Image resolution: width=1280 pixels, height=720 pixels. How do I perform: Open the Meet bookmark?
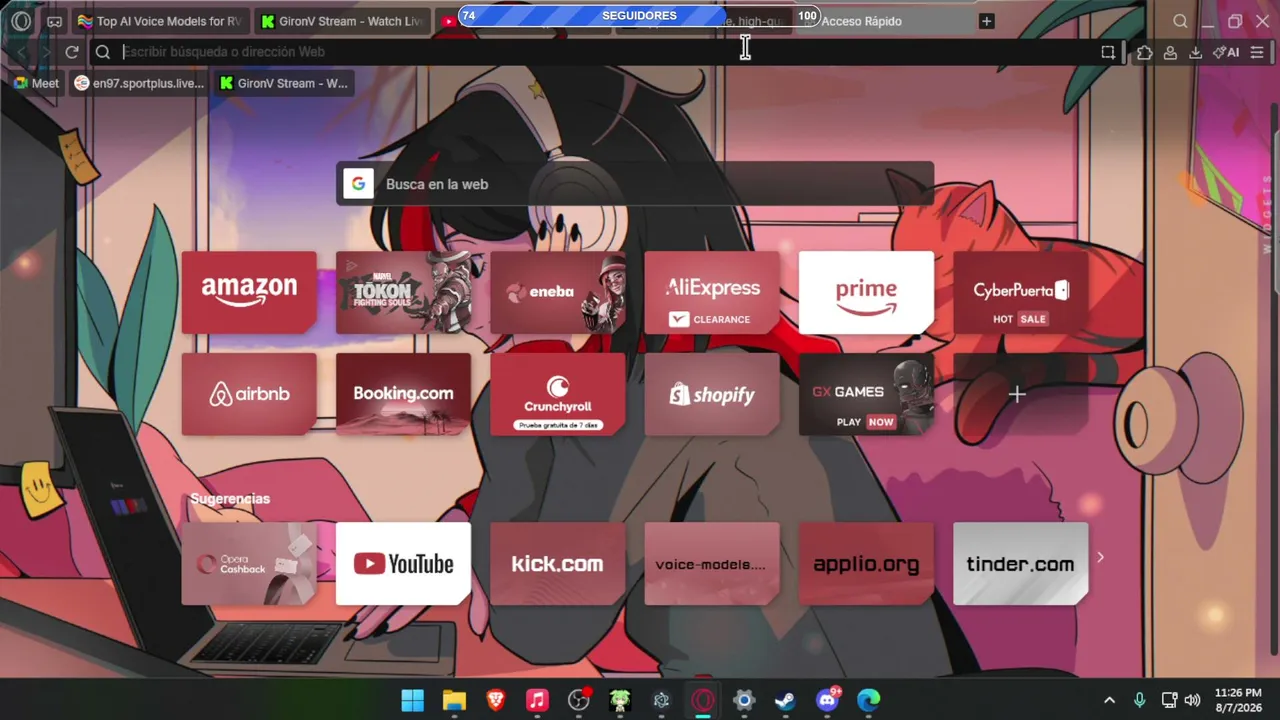[36, 83]
